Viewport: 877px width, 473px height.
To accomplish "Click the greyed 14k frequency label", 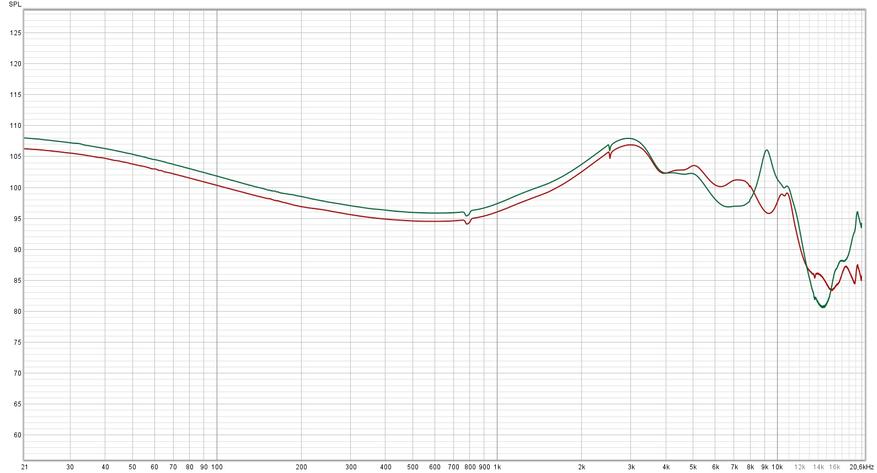I will click(818, 467).
